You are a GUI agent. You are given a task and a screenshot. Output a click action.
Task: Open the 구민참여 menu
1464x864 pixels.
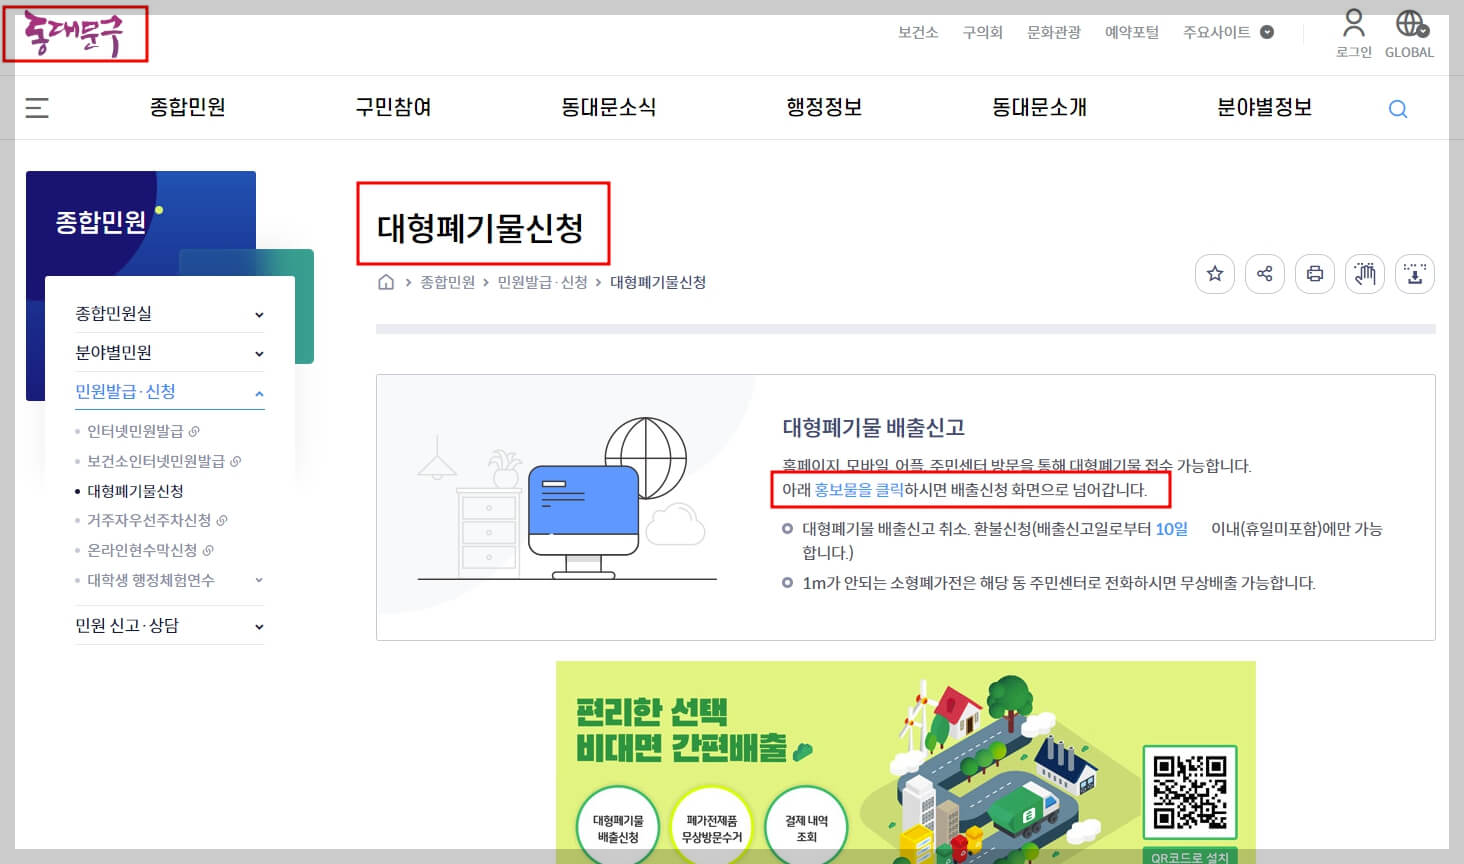click(393, 107)
